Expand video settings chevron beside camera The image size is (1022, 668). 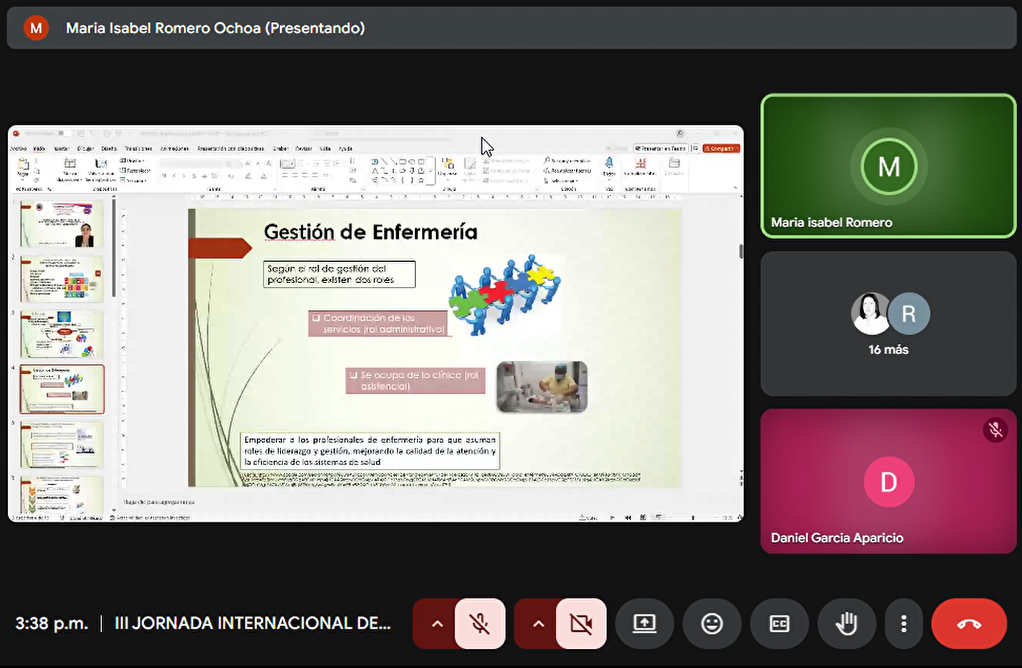pos(537,624)
